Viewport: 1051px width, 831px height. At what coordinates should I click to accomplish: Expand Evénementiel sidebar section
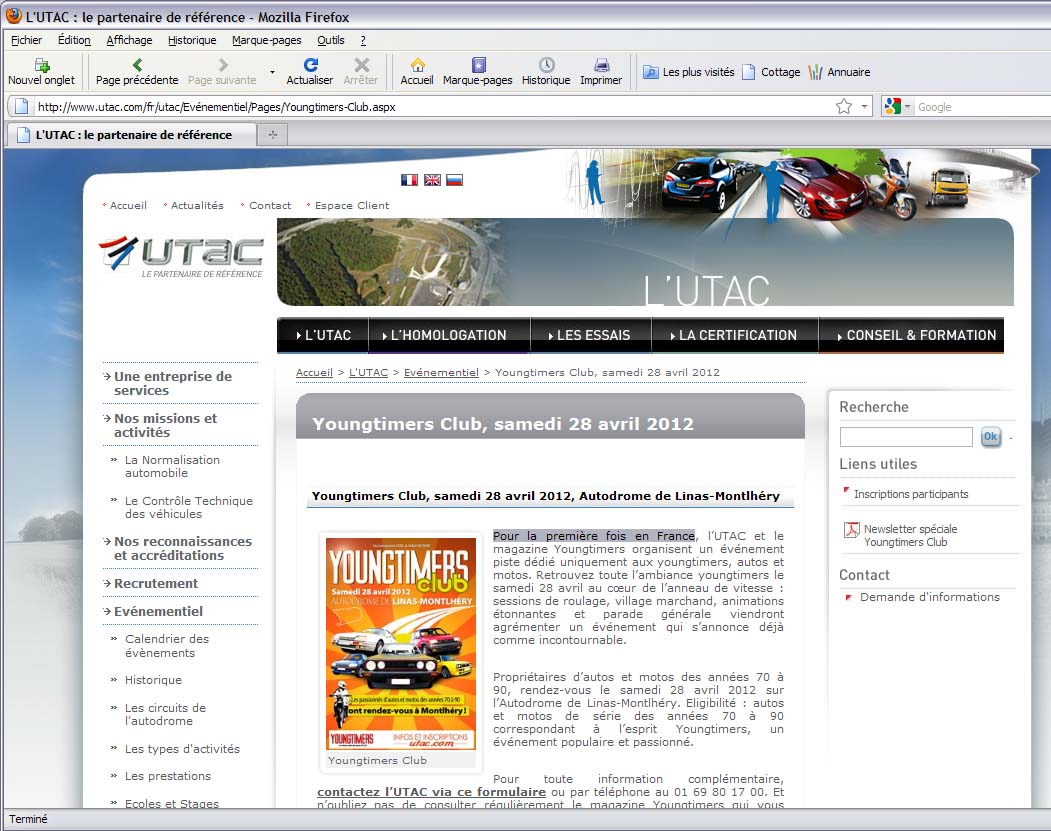(x=158, y=611)
